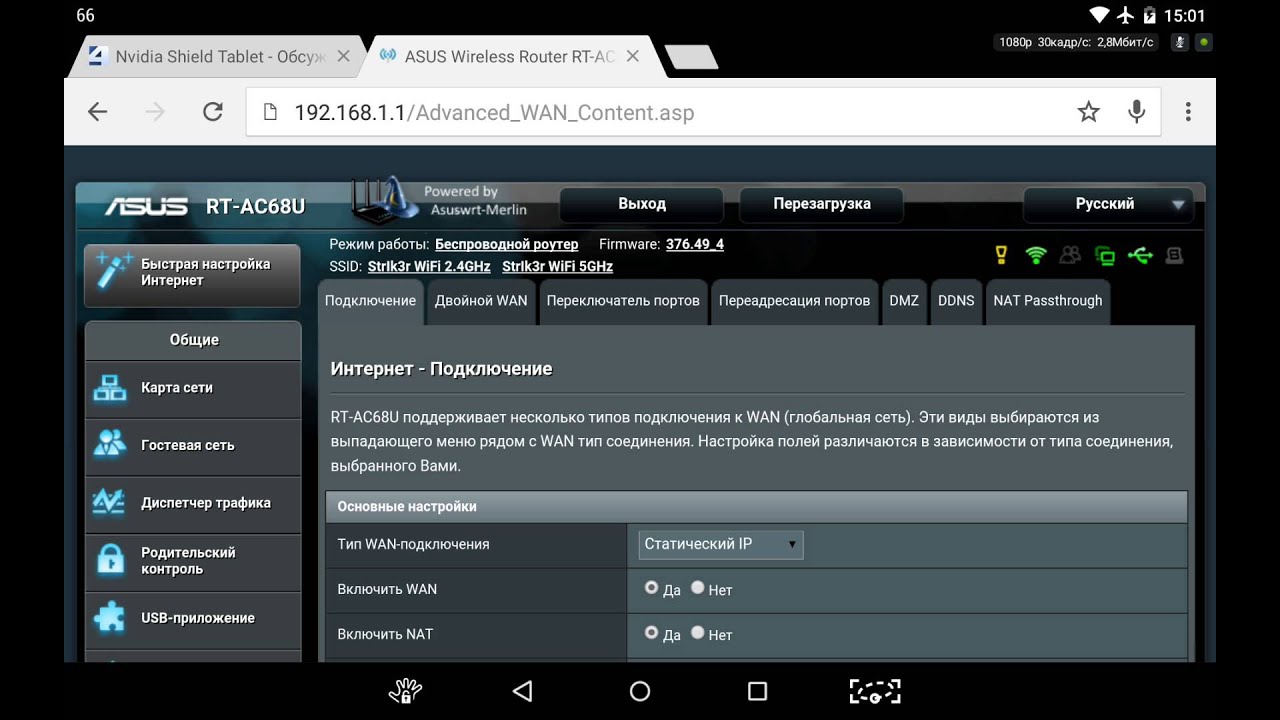The height and width of the screenshot is (720, 1280).
Task: Switch to the Переключатель портов tab
Action: pyautogui.click(x=623, y=301)
